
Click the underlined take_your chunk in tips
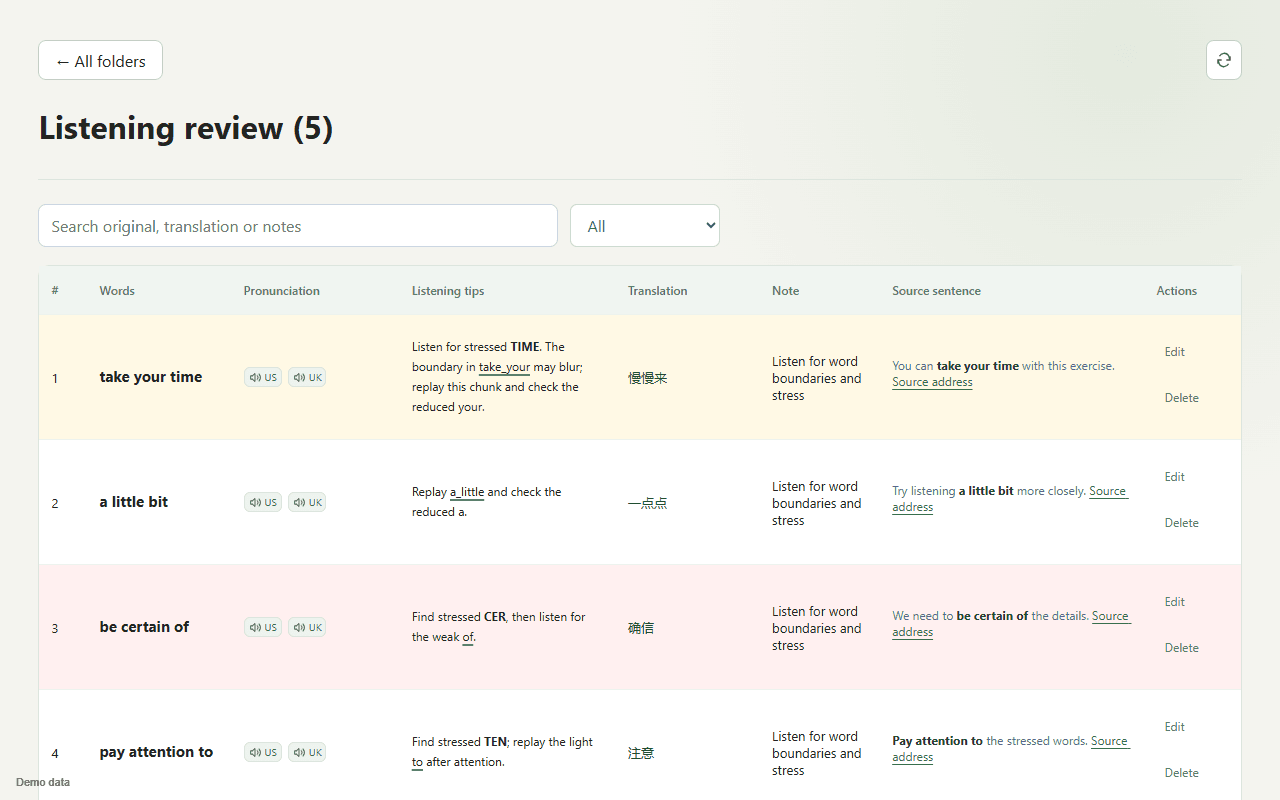tap(504, 367)
